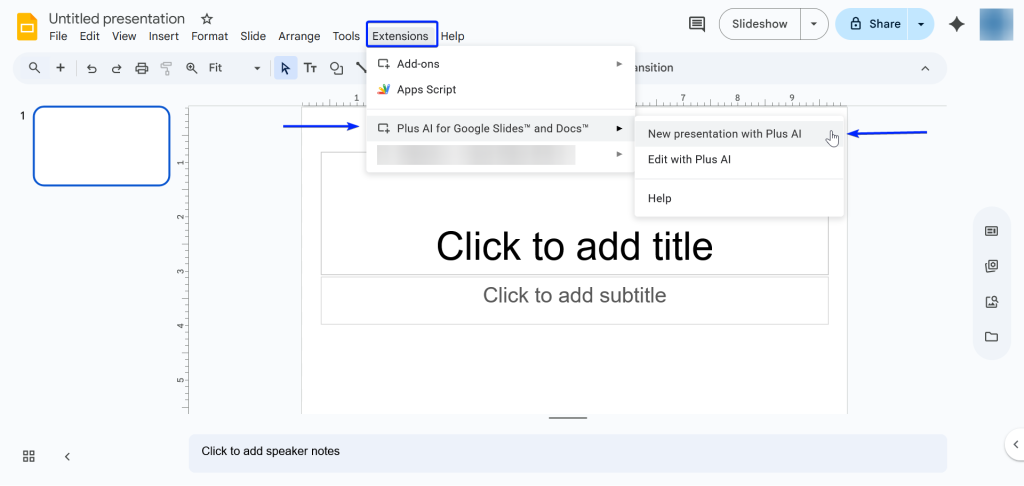Click the Redo arrow in toolbar
The image size is (1024, 486).
tap(116, 68)
